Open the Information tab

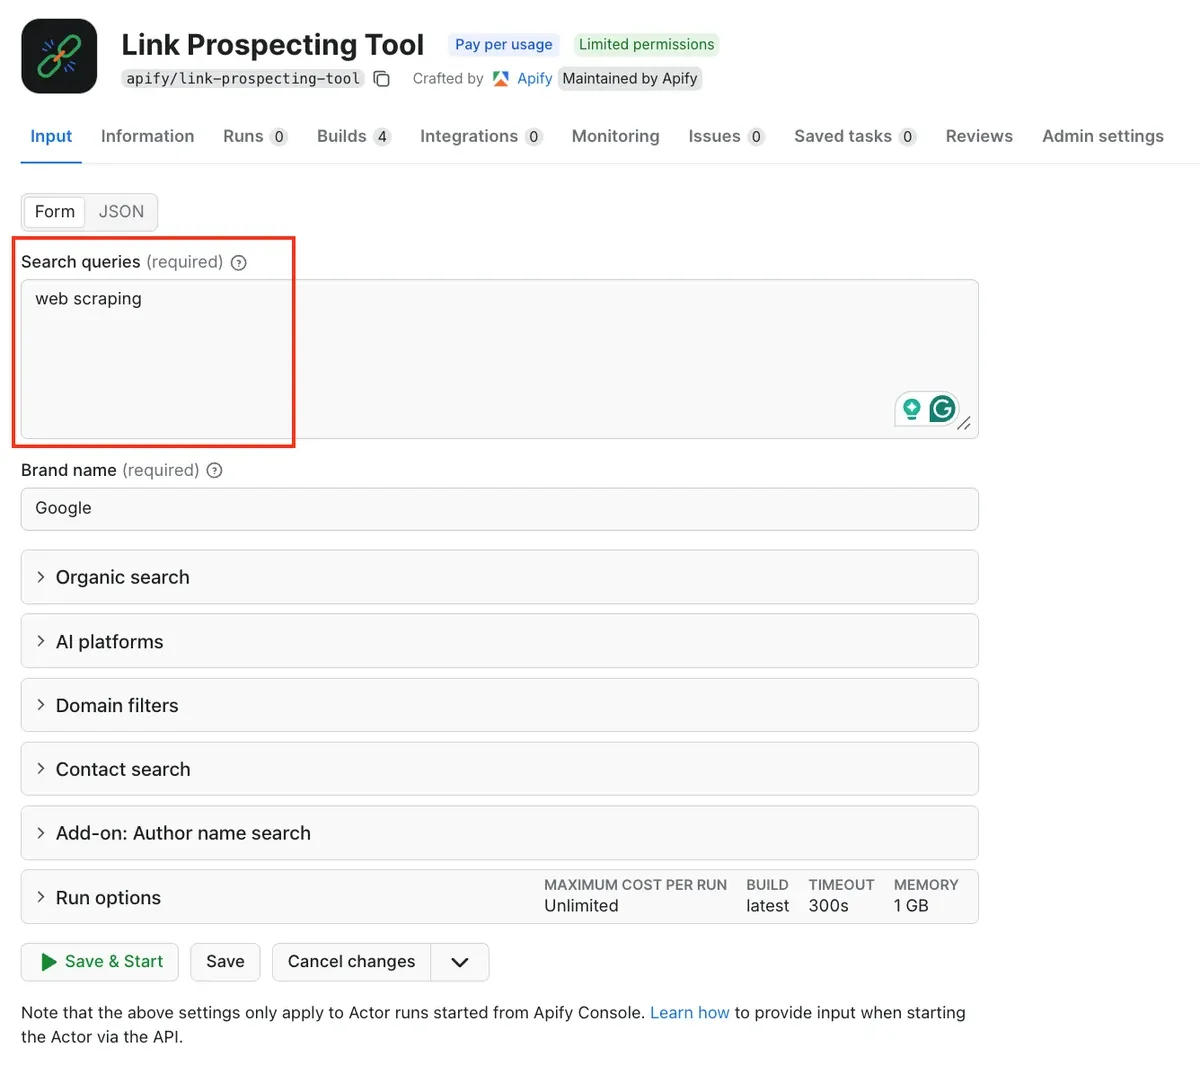click(147, 137)
